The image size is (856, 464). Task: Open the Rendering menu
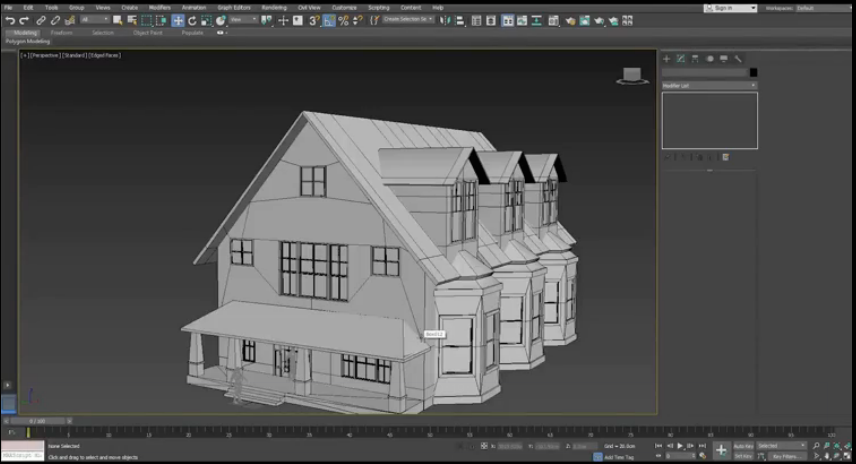(274, 8)
